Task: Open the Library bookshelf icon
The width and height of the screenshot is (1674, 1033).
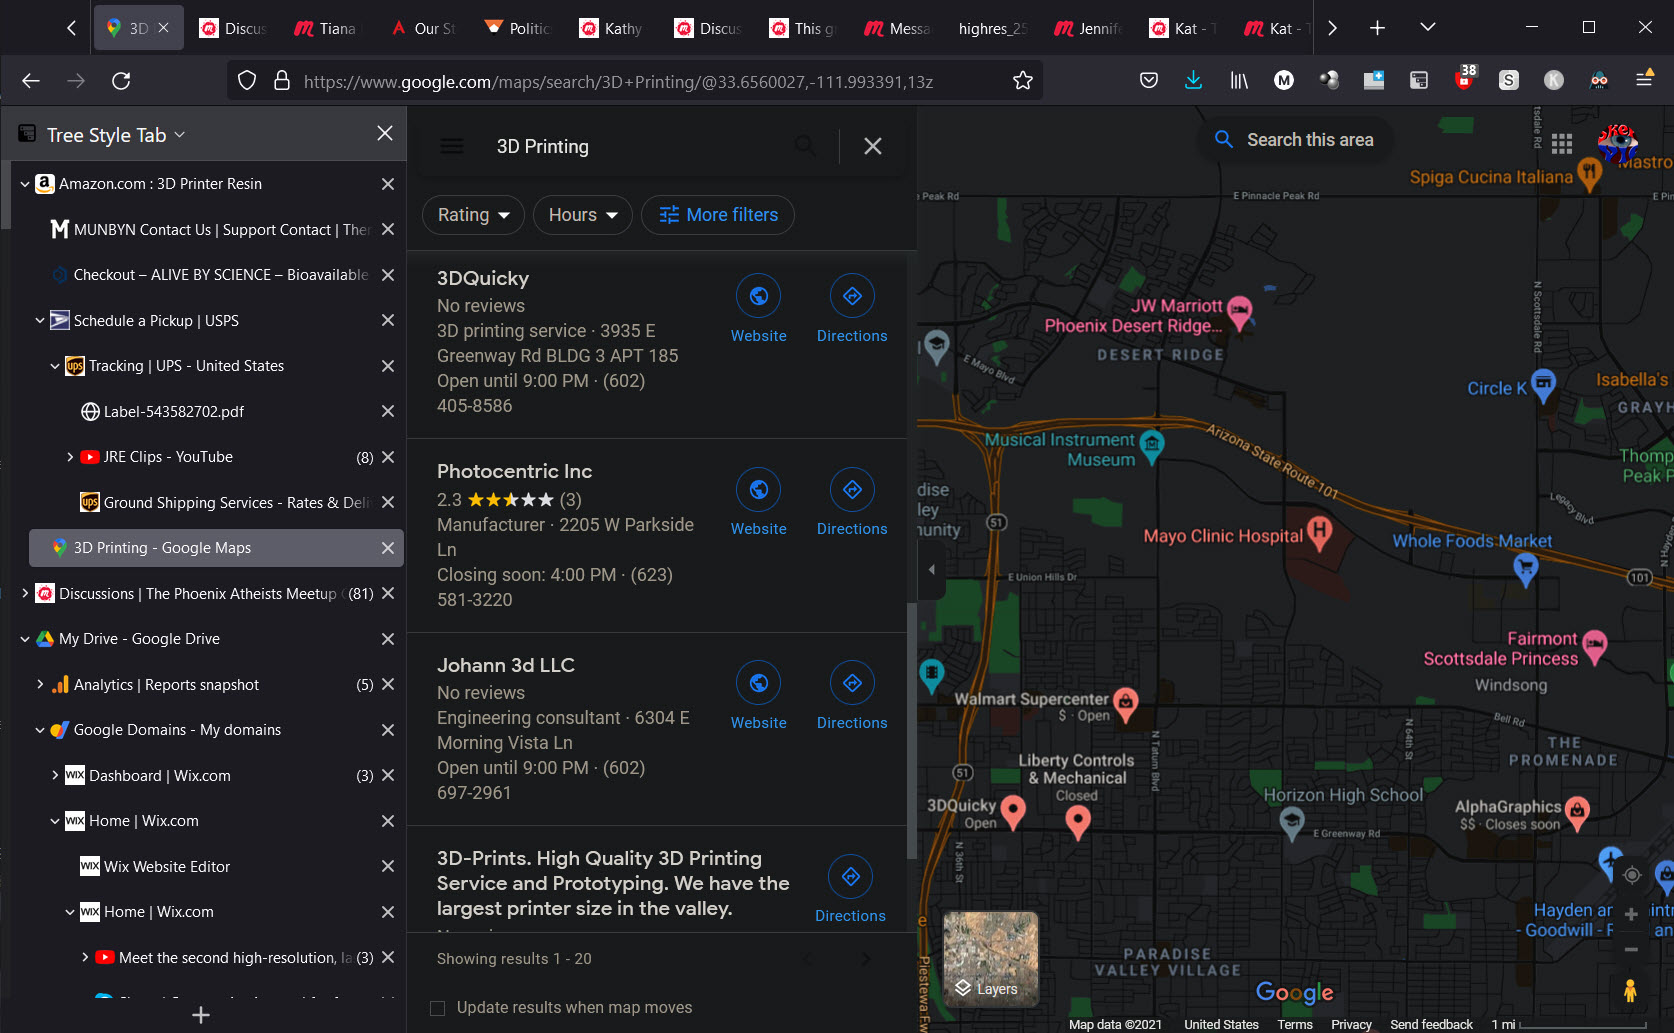Action: [x=1239, y=81]
